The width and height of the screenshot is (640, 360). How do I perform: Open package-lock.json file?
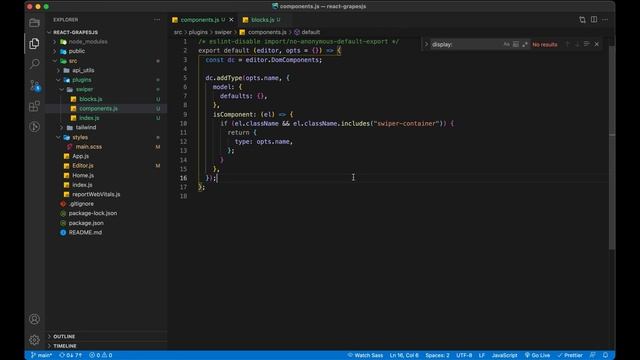[x=93, y=213]
